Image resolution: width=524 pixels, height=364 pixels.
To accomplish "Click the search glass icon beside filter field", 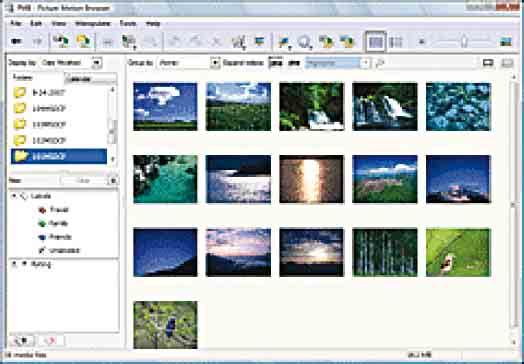I will (380, 63).
